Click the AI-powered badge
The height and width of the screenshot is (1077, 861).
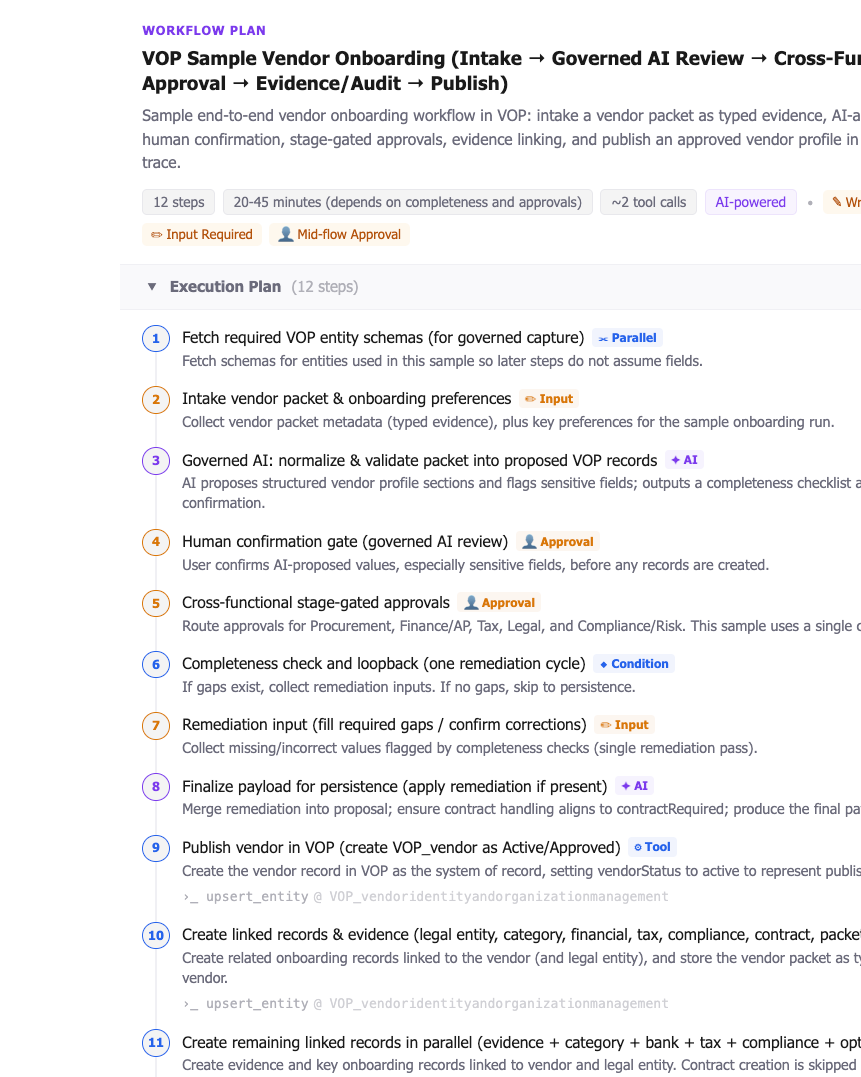[751, 202]
